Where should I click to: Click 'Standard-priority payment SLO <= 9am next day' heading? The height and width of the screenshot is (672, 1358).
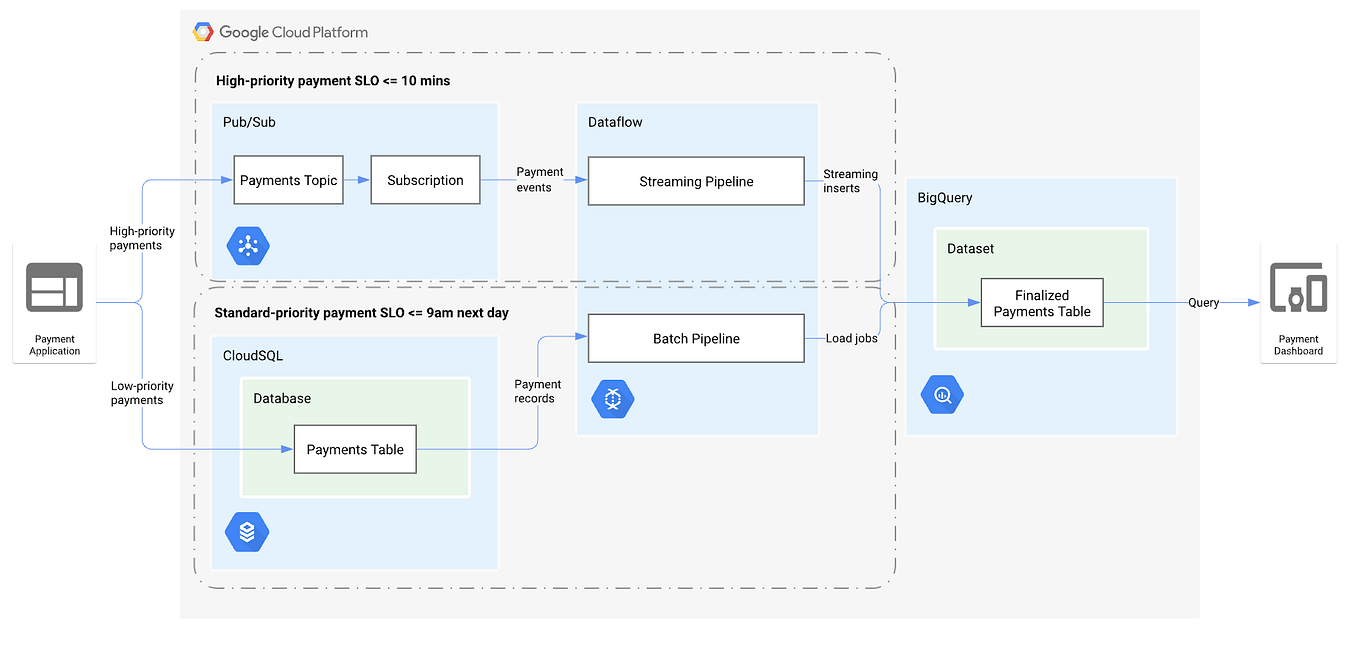[x=362, y=313]
